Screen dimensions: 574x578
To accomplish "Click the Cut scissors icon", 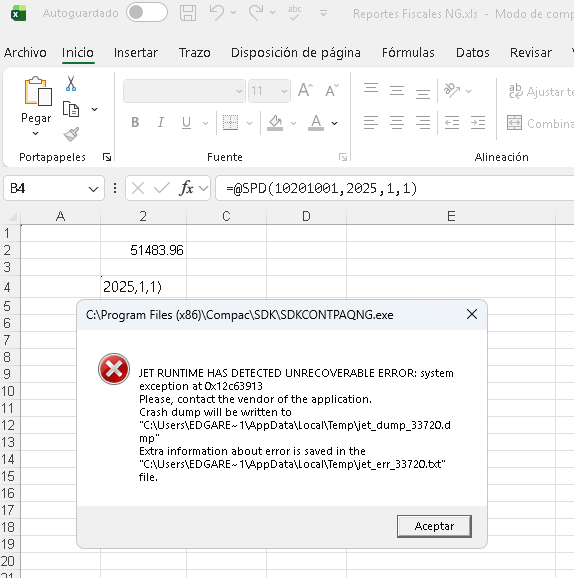I will tap(71, 84).
